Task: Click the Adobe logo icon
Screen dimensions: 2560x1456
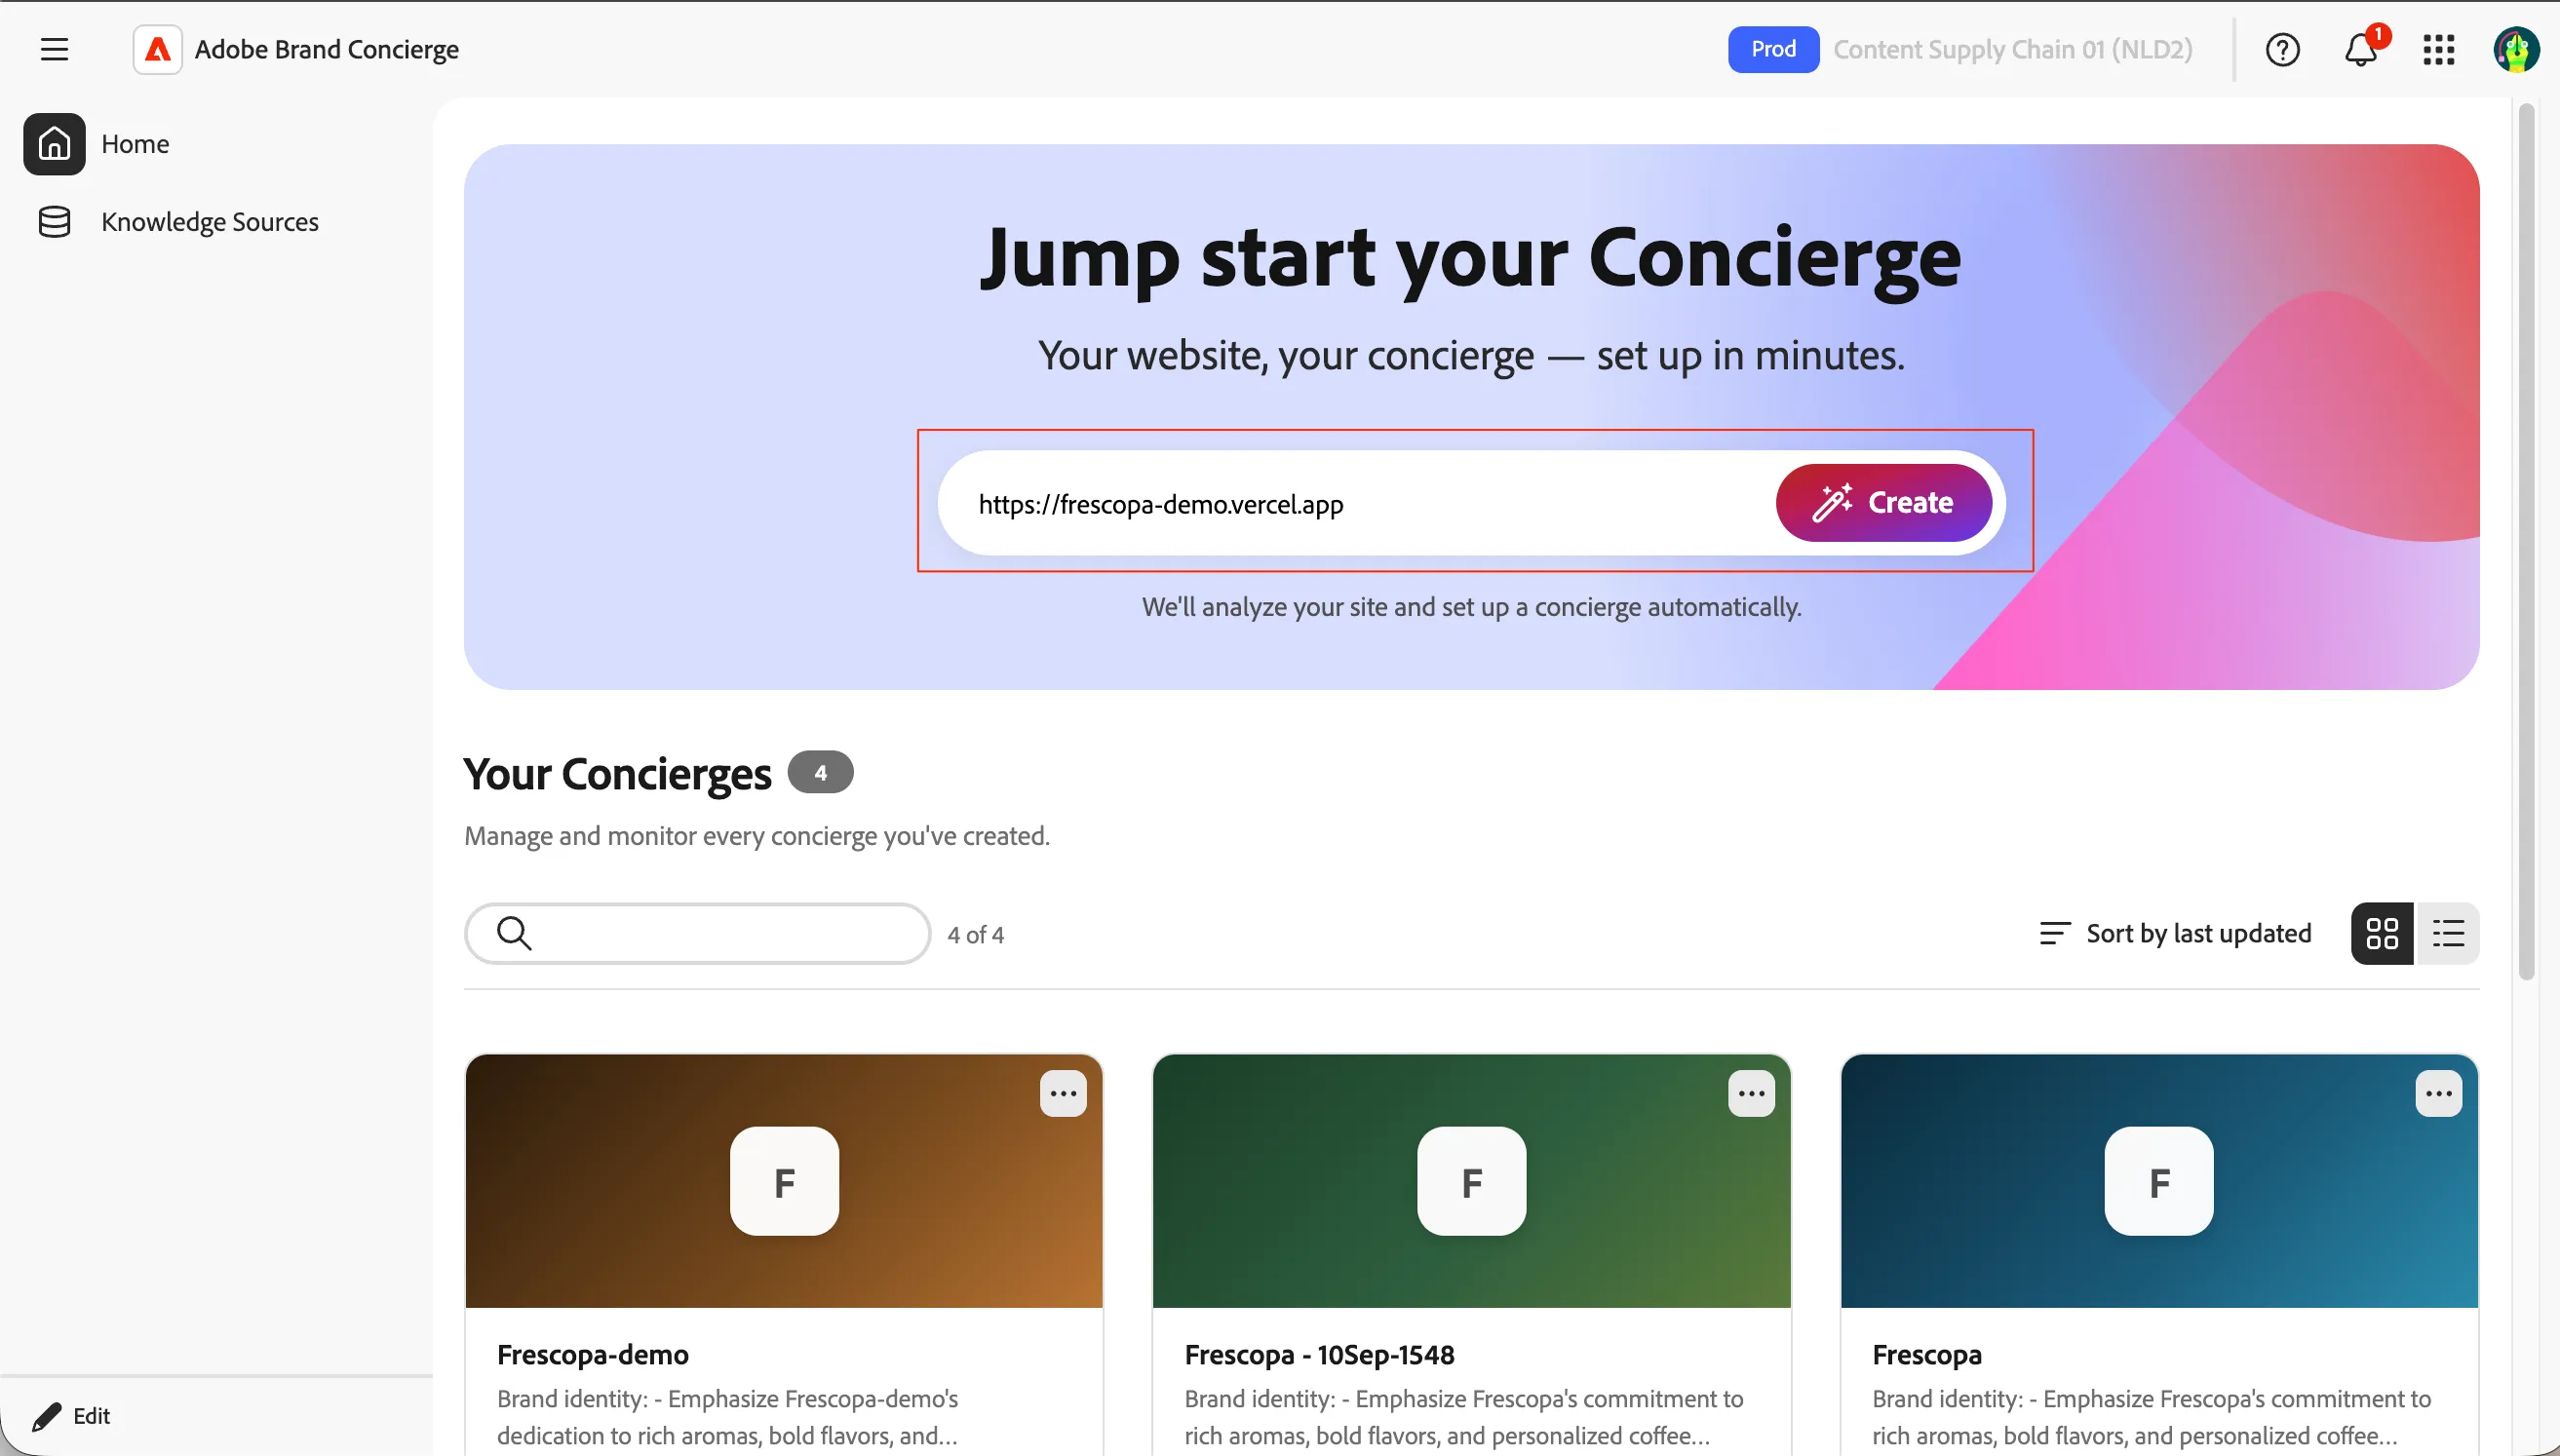Action: 158,49
